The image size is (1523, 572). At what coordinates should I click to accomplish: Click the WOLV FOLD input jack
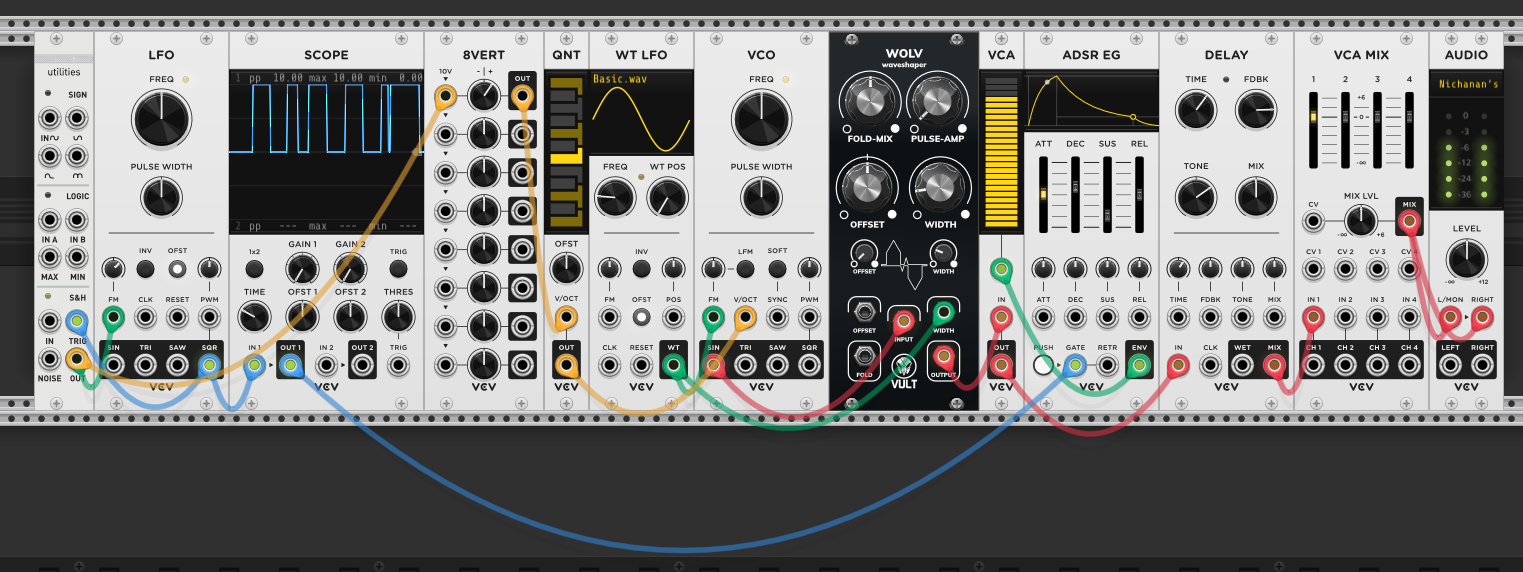pos(865,356)
